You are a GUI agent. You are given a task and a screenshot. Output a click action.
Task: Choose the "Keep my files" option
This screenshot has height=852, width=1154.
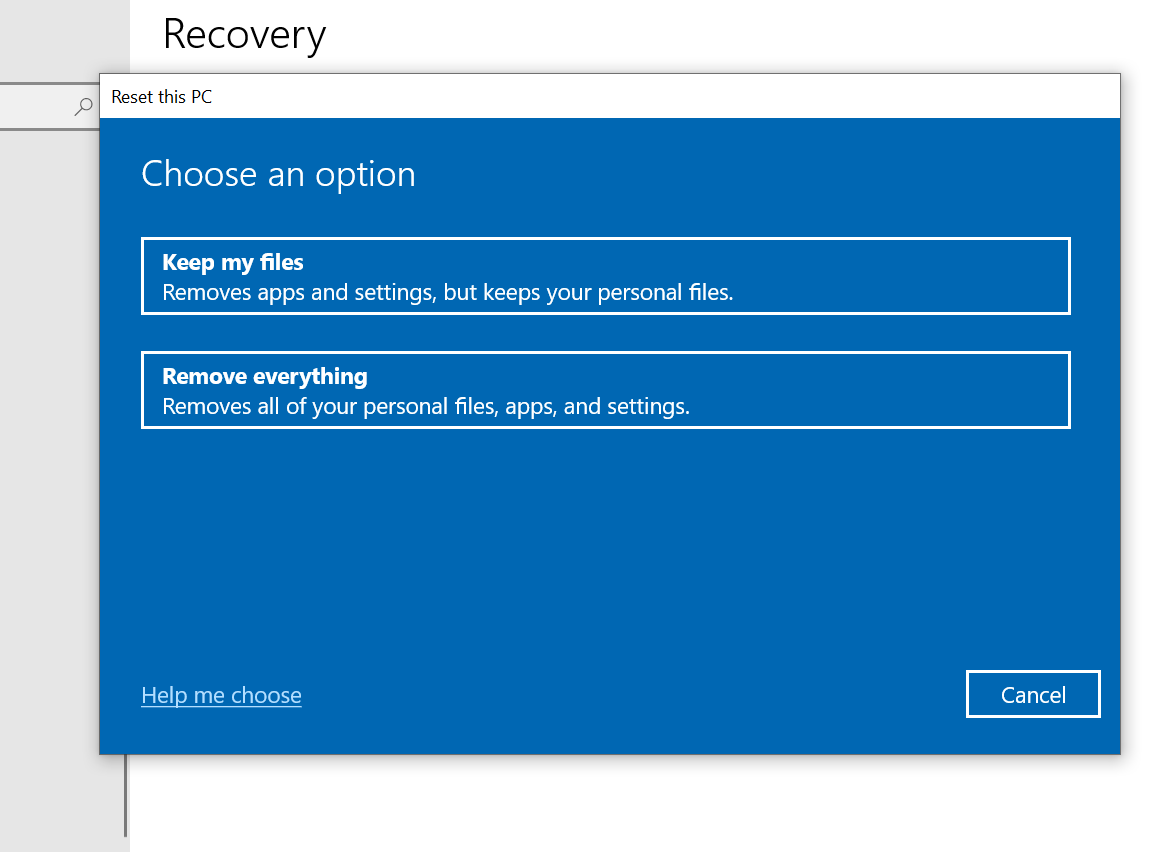[x=605, y=276]
